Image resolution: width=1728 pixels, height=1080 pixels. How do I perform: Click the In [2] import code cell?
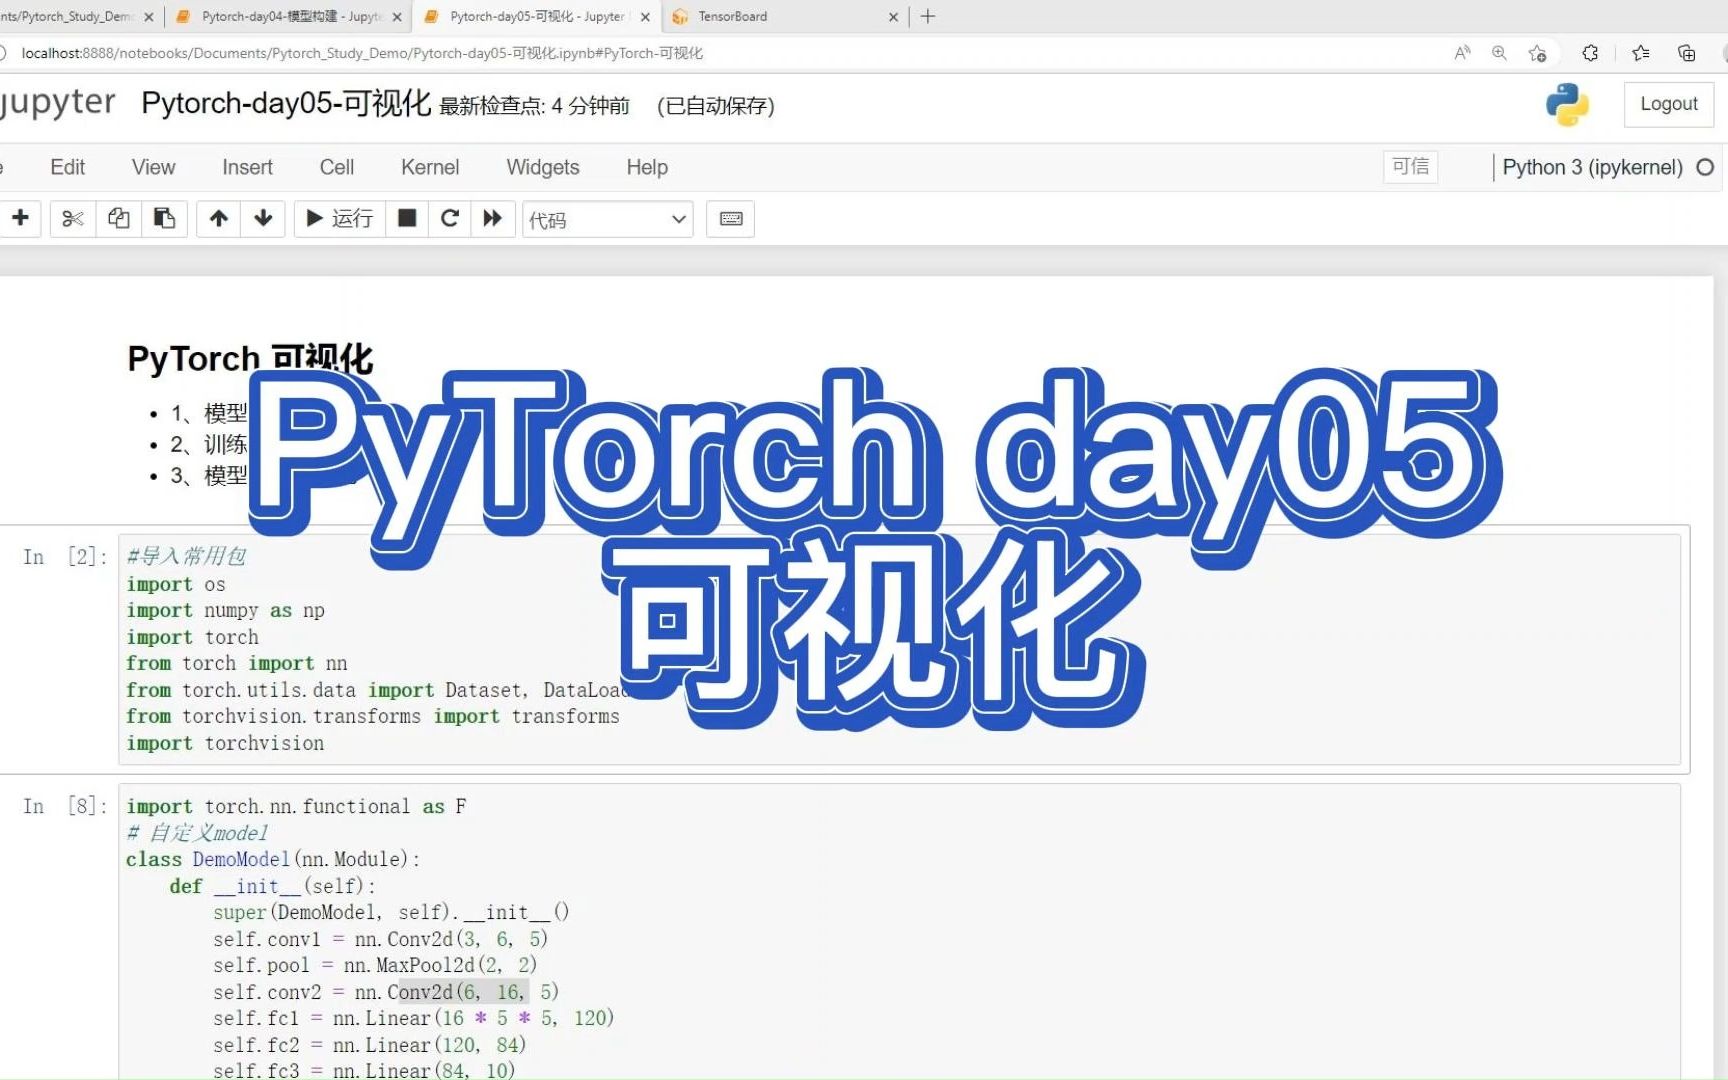[x=899, y=649]
